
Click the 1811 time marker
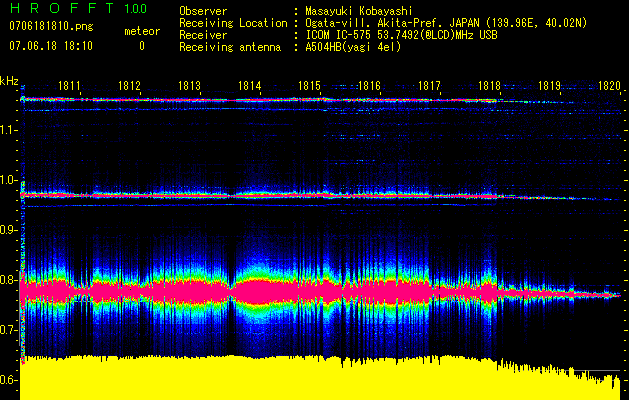(70, 87)
